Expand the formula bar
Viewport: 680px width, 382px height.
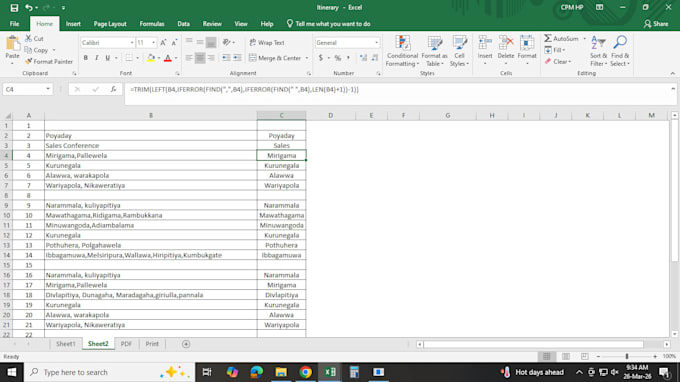click(x=673, y=89)
